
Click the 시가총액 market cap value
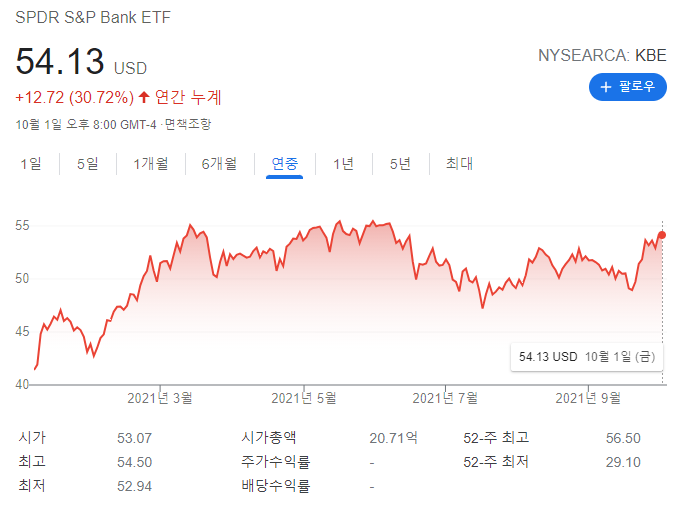pos(393,438)
